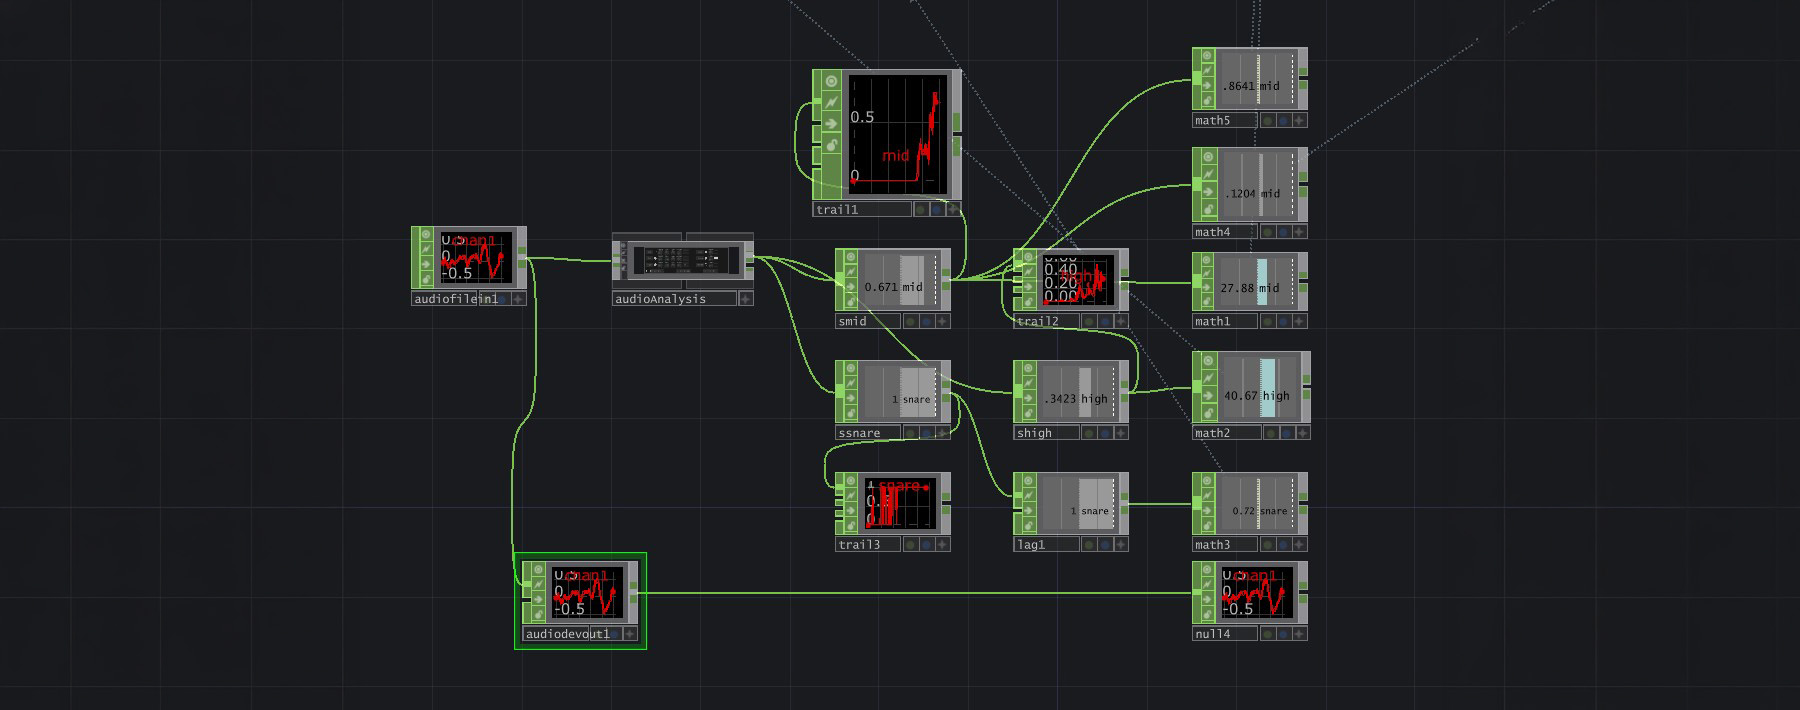
Task: Select the trail2 graph viewer
Action: (x=1078, y=280)
